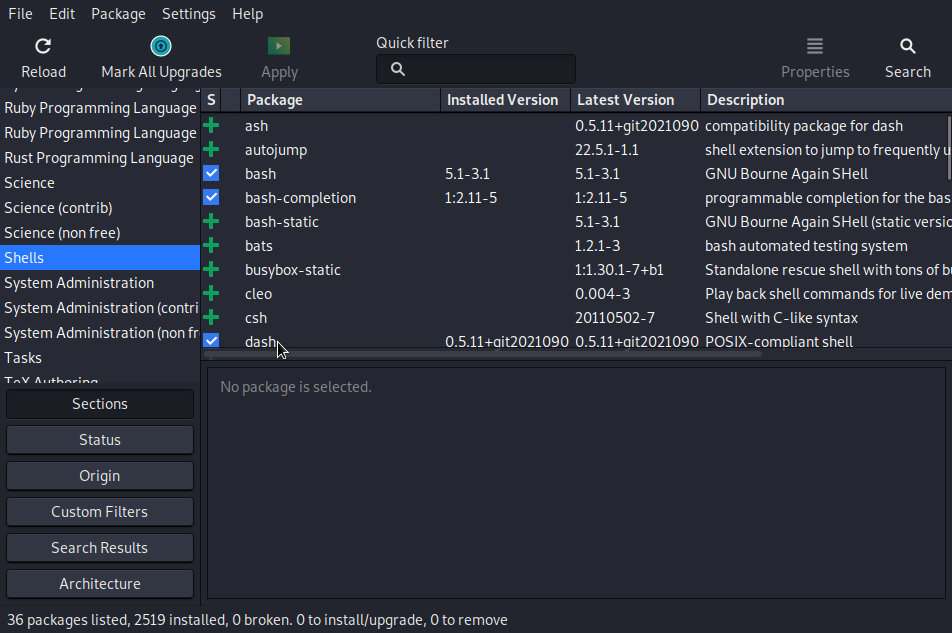The image size is (952, 633).
Task: Uncheck the dash package checkbox
Action: coord(211,341)
